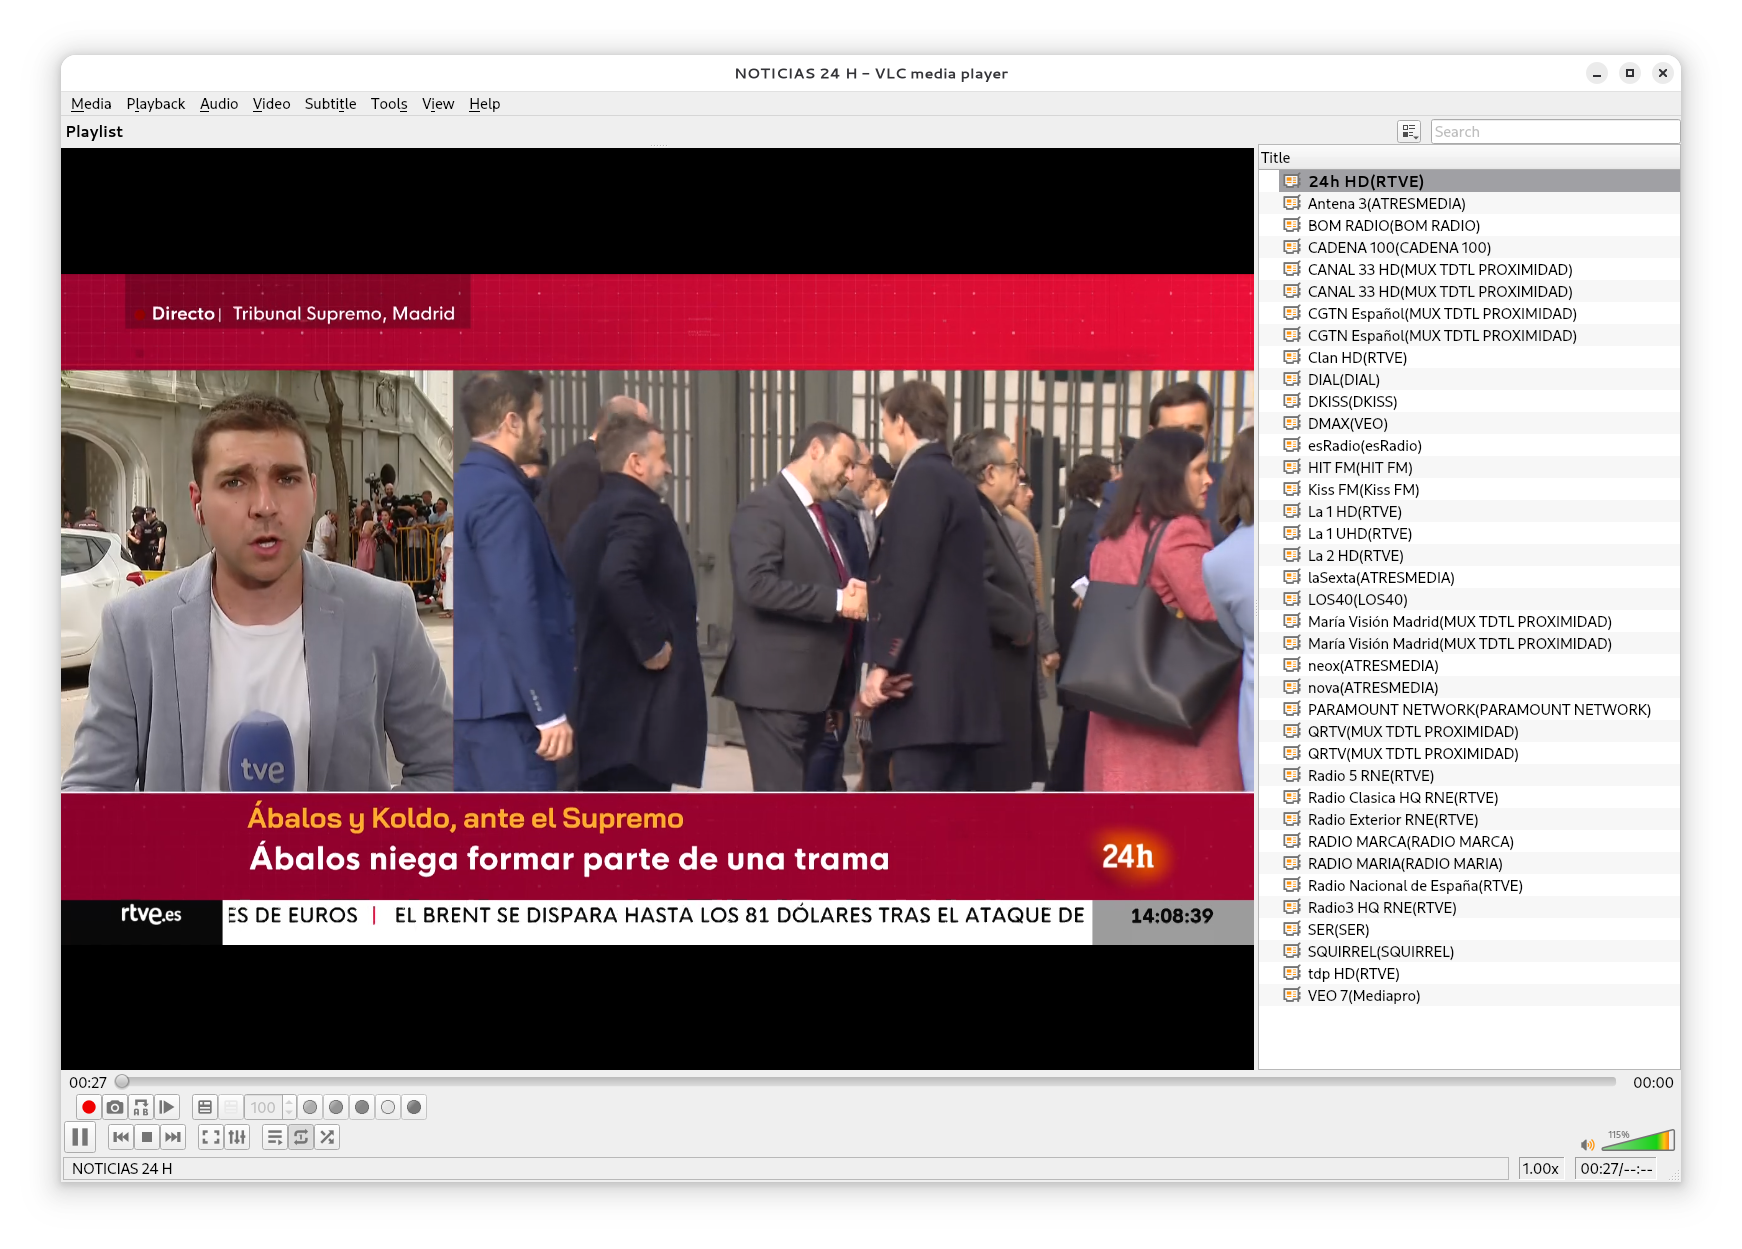Click the playlist Search field

click(1555, 132)
